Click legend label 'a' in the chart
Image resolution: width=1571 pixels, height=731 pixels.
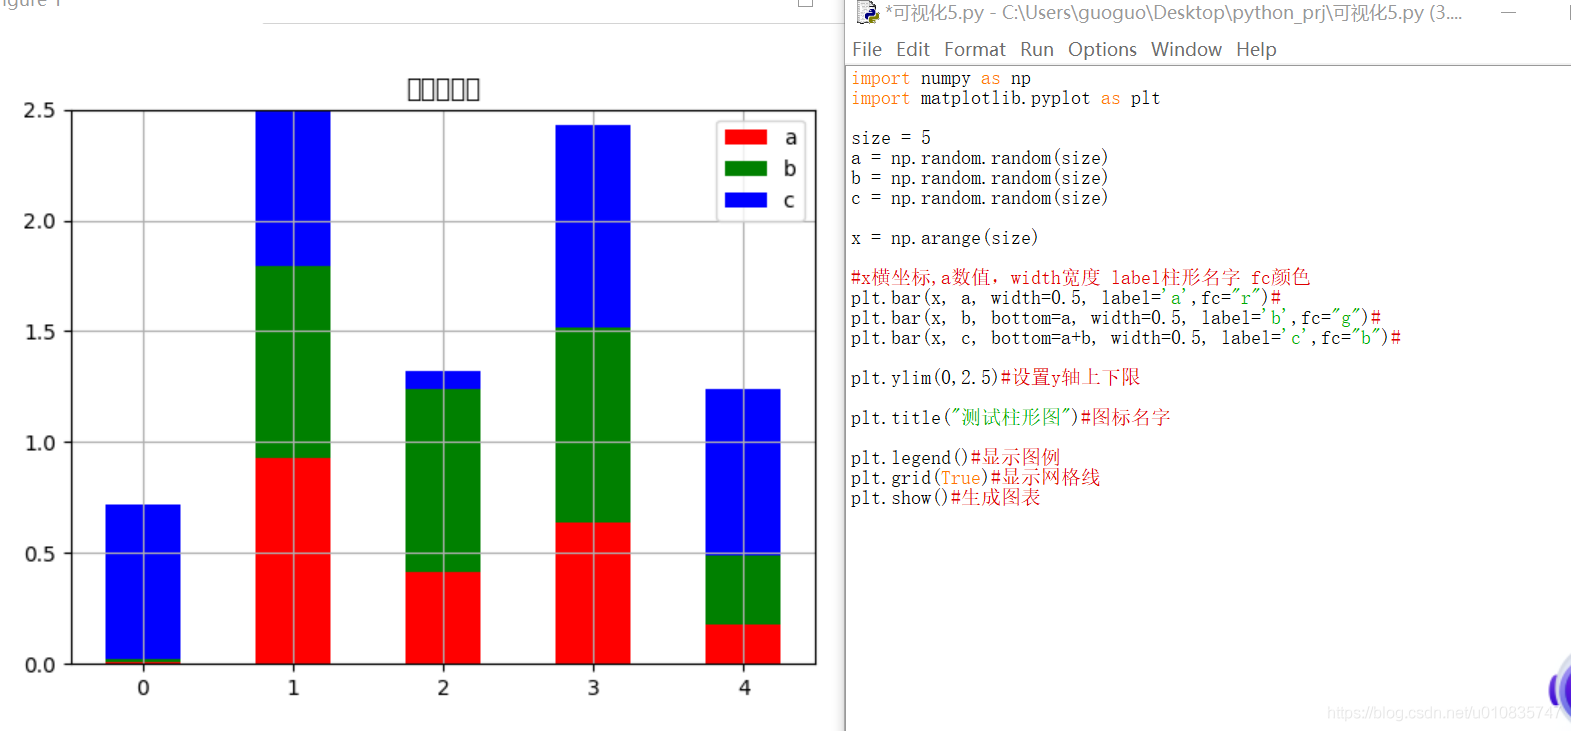(790, 138)
